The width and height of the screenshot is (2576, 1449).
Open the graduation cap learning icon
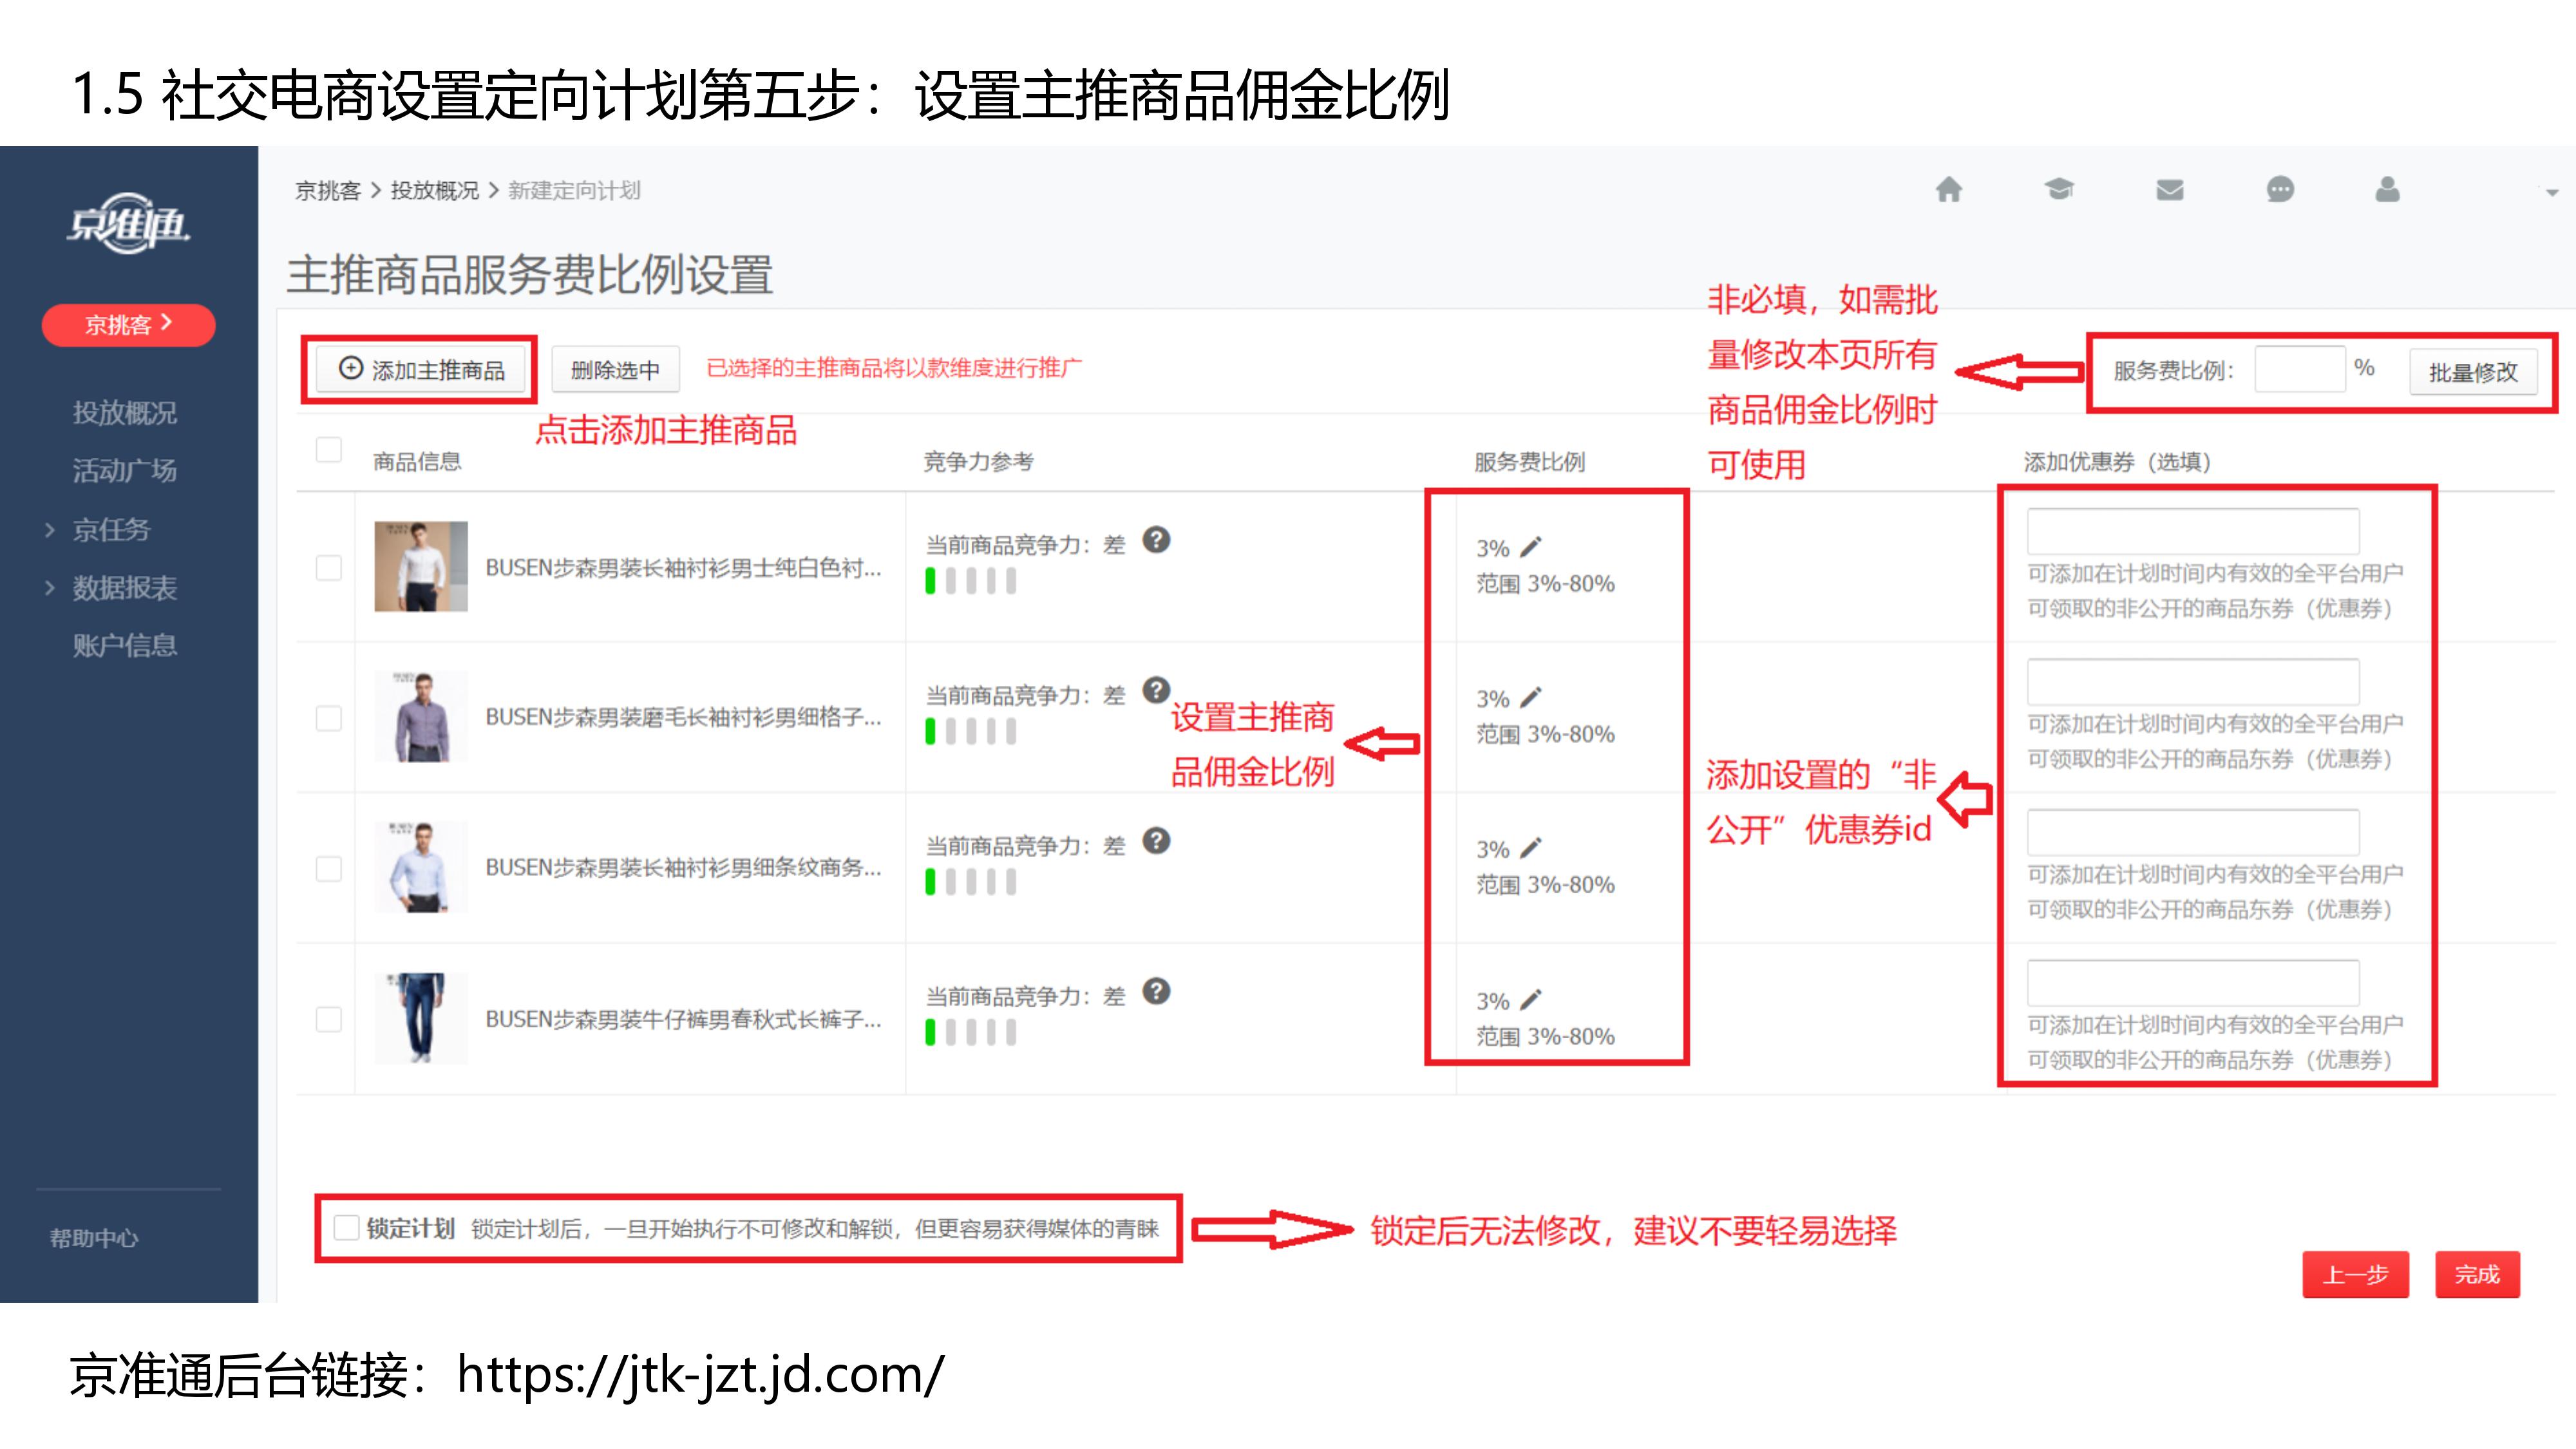tap(2058, 190)
